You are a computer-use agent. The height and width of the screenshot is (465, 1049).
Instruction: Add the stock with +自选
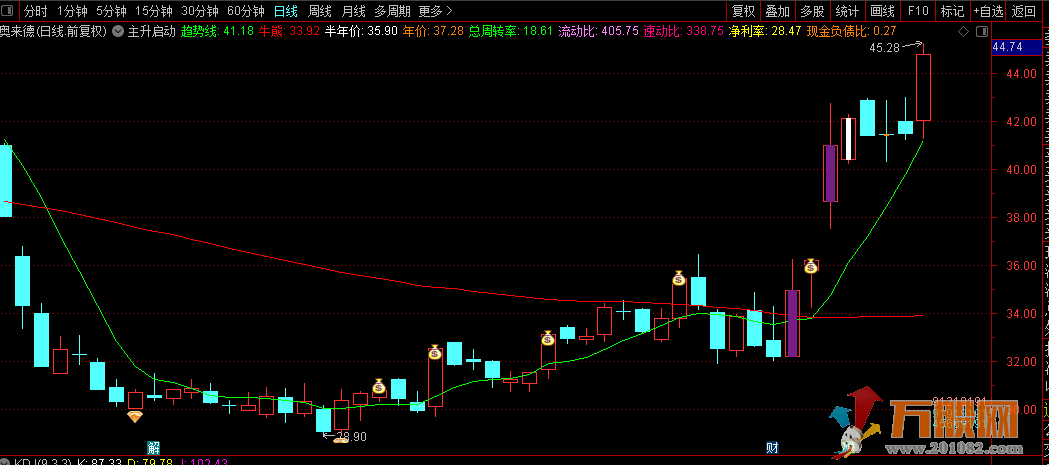tap(988, 12)
